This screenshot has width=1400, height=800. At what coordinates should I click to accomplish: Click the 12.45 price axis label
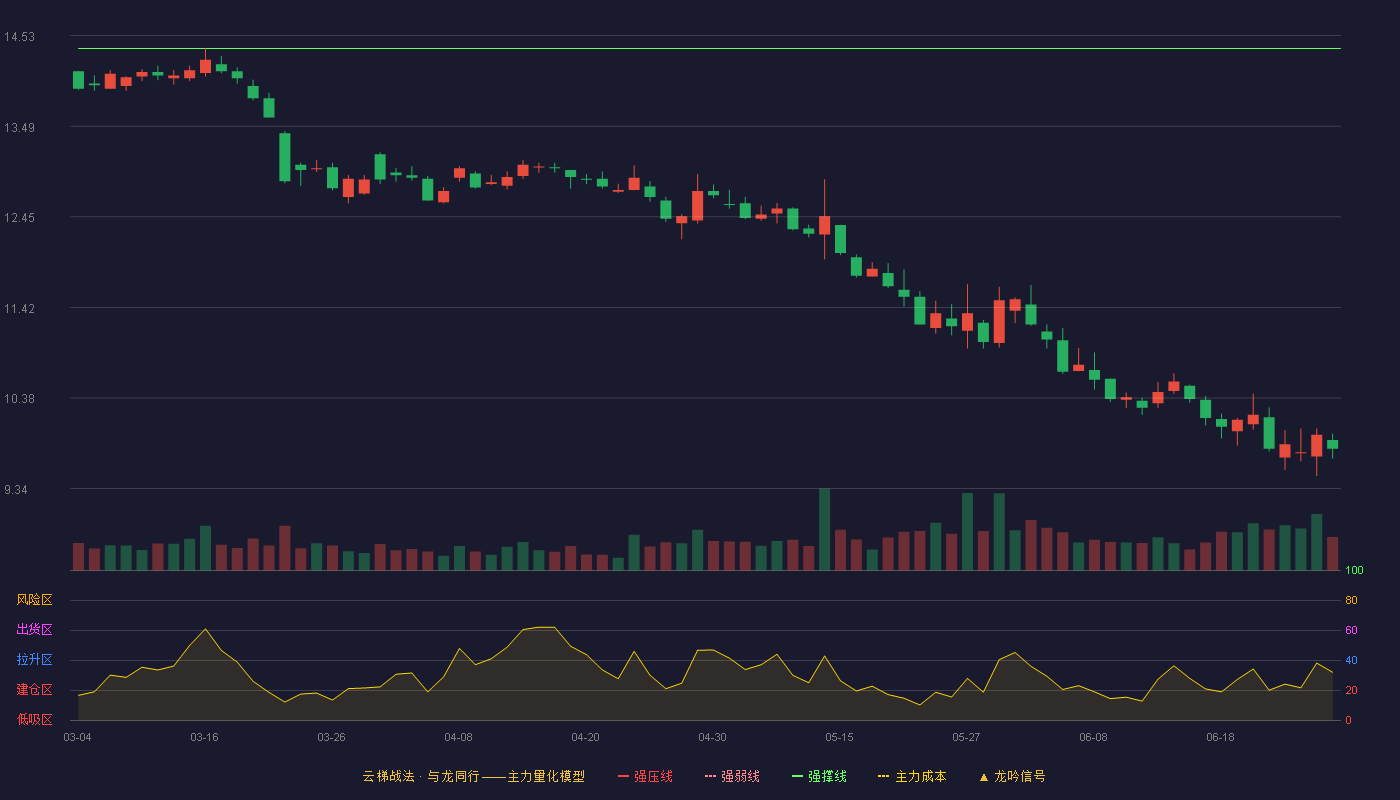[19, 218]
